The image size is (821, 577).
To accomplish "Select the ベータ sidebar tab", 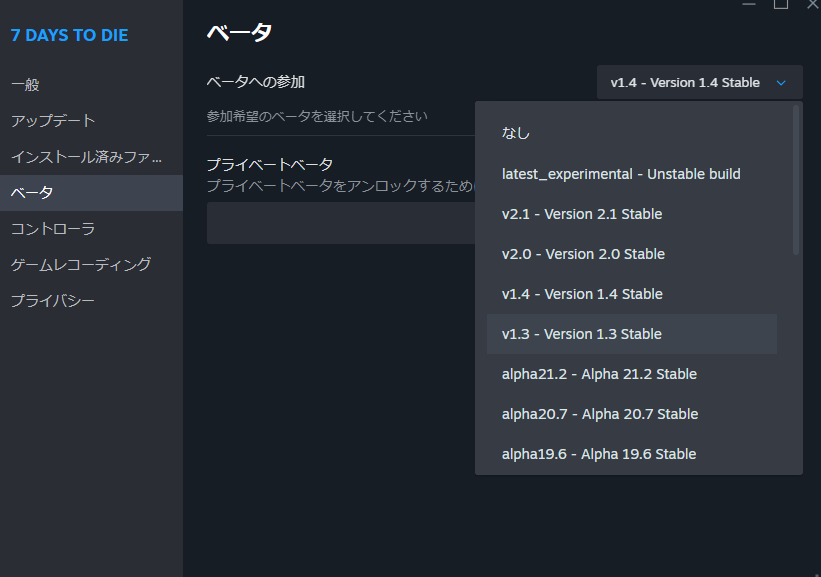I will [x=91, y=193].
